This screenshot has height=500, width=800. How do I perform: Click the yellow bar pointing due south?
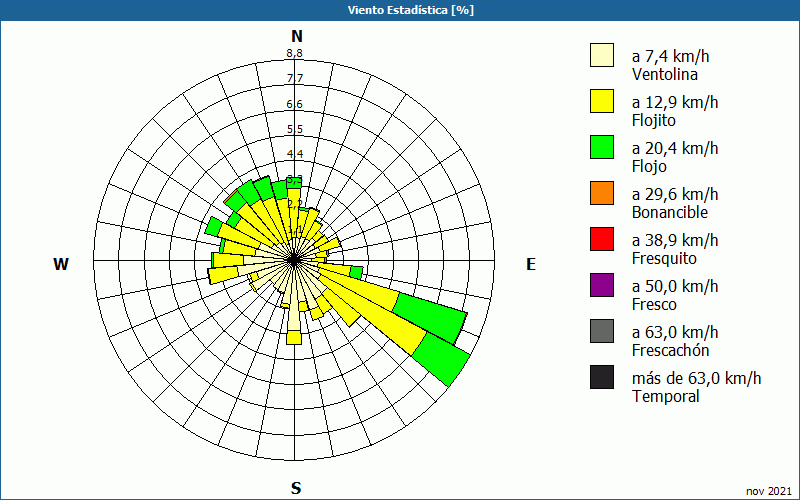point(294,337)
